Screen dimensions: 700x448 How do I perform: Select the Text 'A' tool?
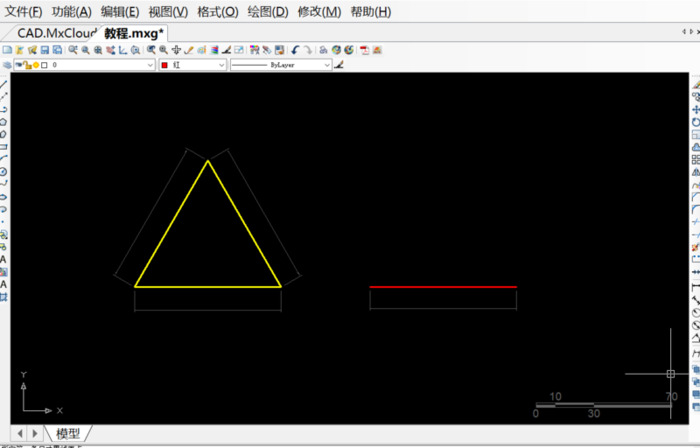click(4, 258)
